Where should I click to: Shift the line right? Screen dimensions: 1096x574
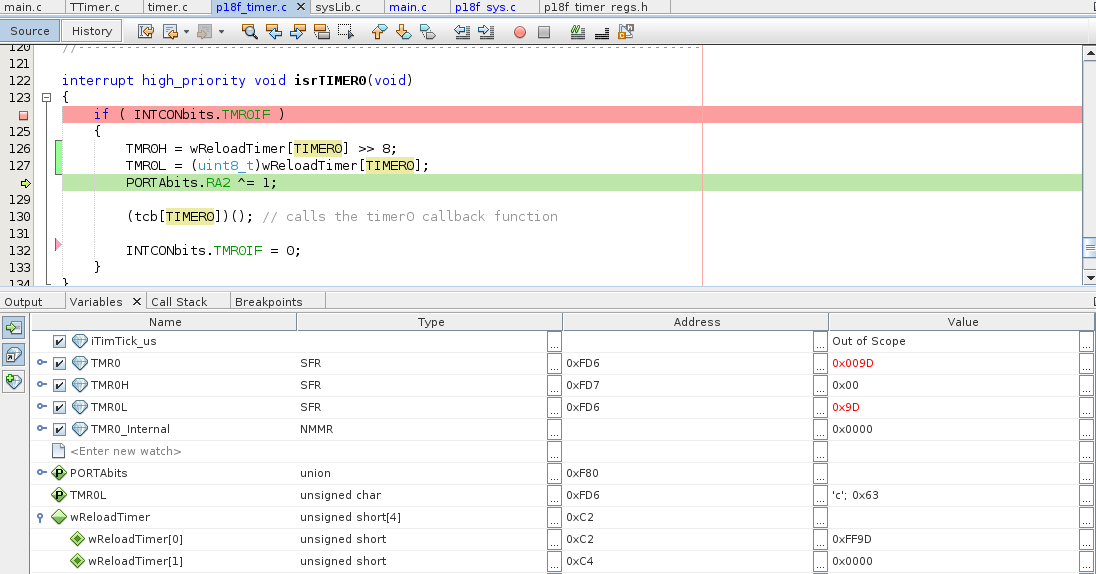[x=486, y=31]
